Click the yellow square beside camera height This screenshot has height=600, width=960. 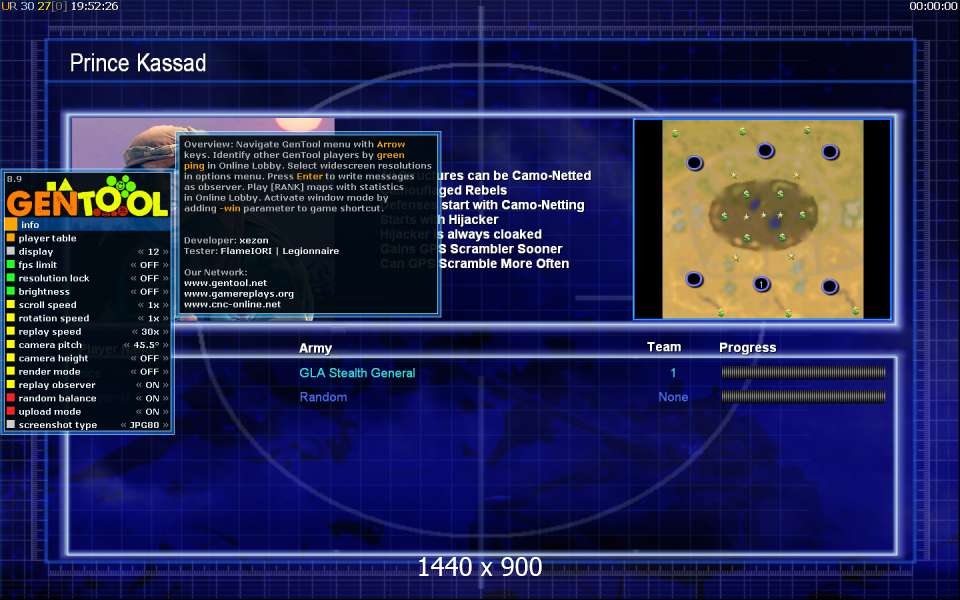tap(10, 358)
